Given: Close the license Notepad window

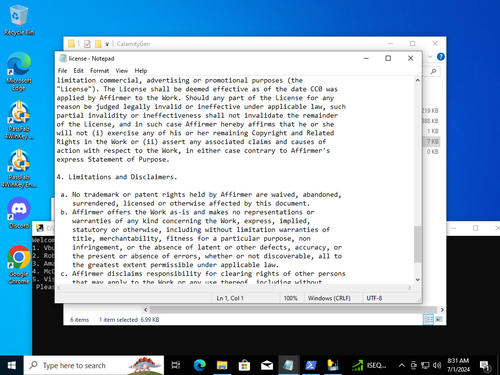Looking at the screenshot, I should pos(410,58).
